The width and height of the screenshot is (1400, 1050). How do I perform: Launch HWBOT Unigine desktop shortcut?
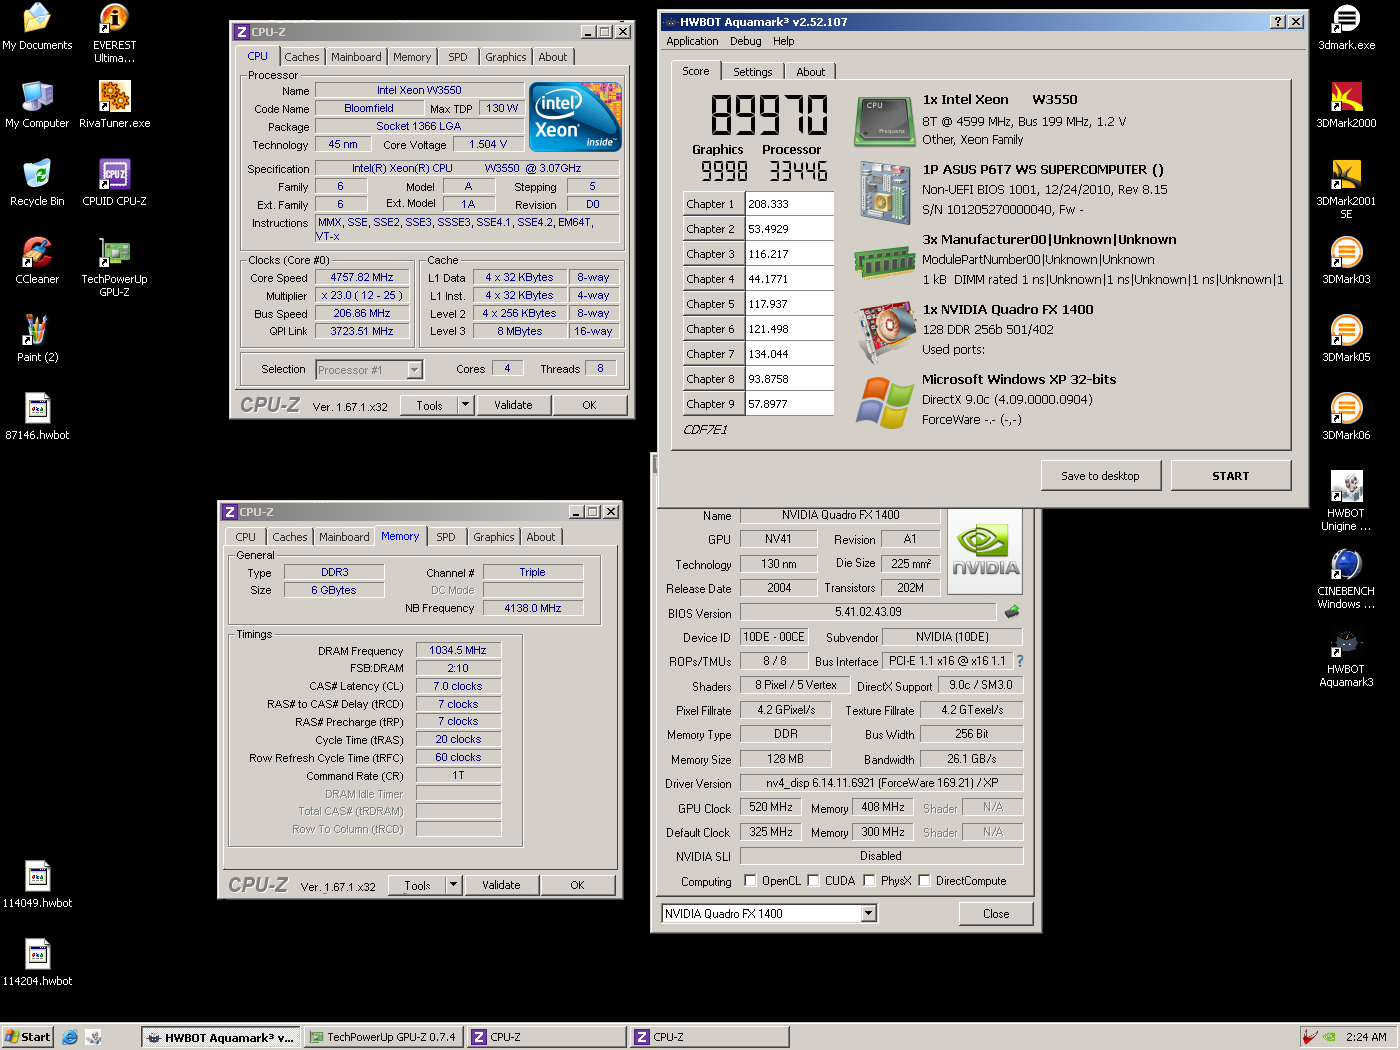point(1346,500)
